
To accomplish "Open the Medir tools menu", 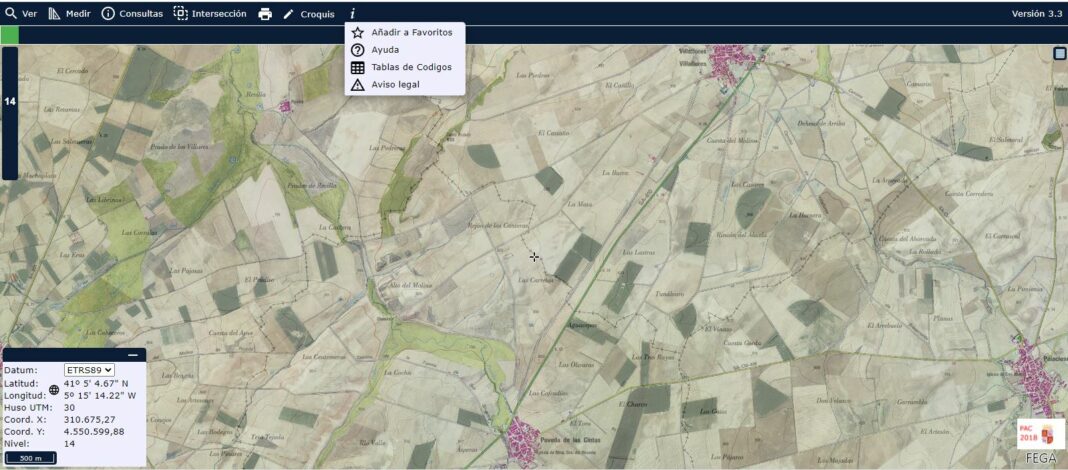I will (x=69, y=14).
